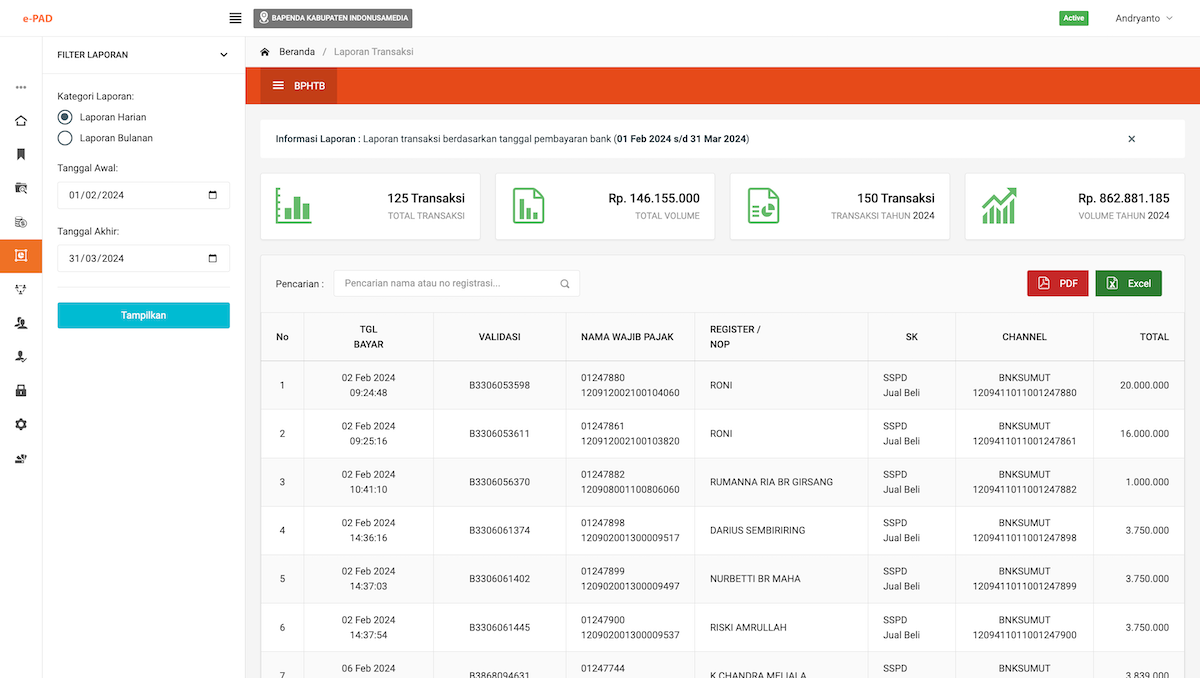Go to Beranda breadcrumb link
The width and height of the screenshot is (1200, 678).
click(x=296, y=52)
